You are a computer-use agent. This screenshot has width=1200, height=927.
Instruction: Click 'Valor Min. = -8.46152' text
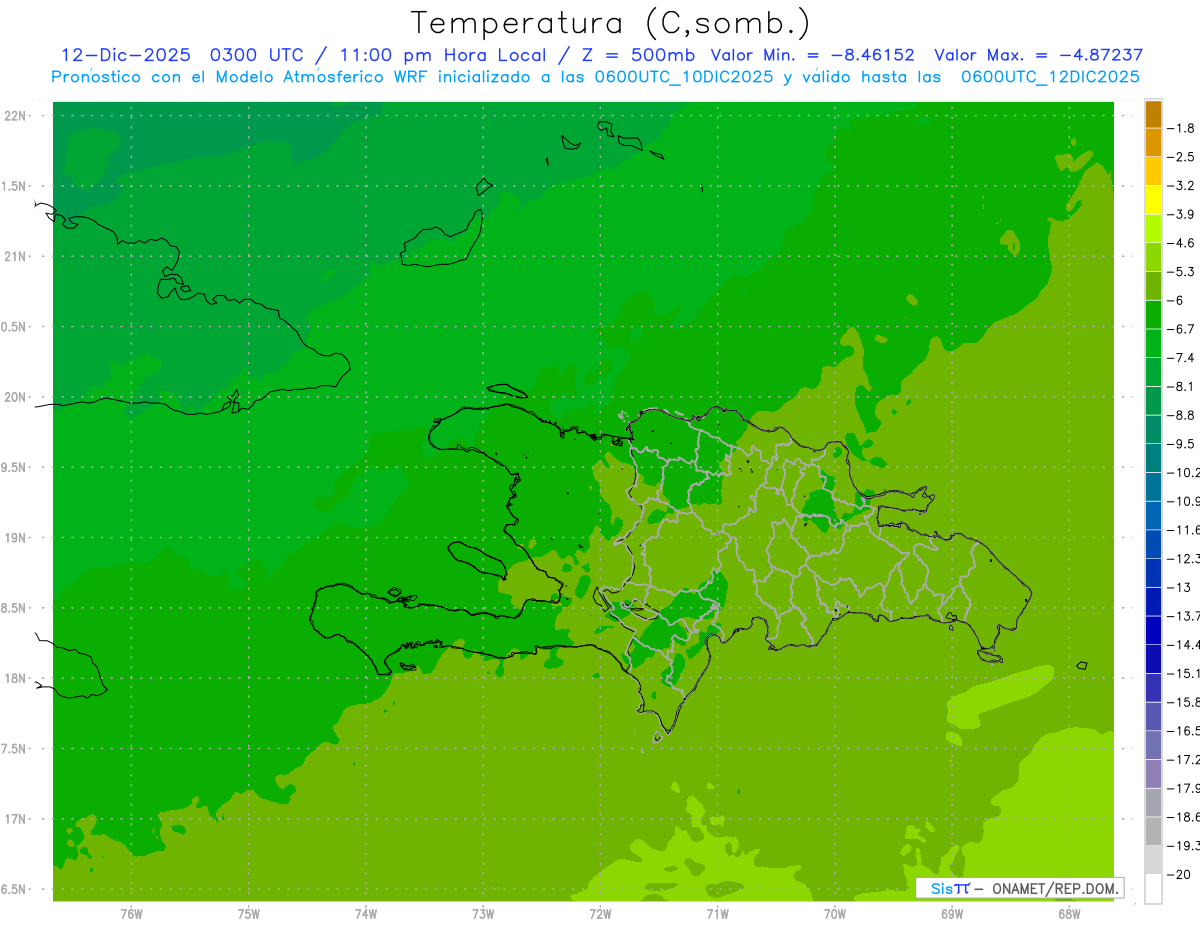point(812,55)
